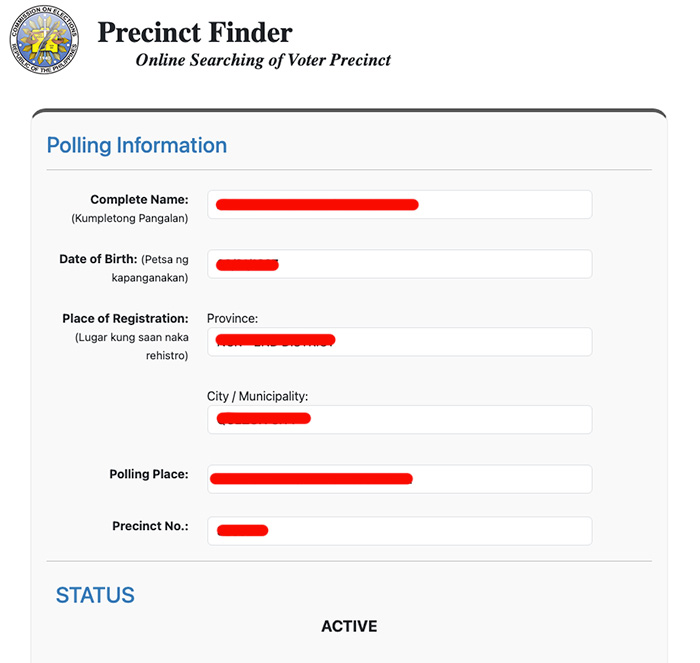Click the Province label text
Image resolution: width=700 pixels, height=663 pixels.
tap(232, 319)
